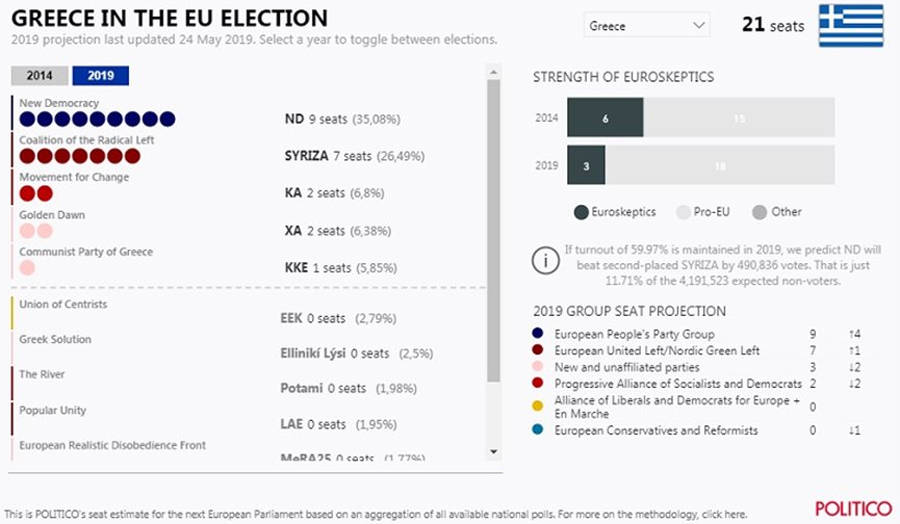Click the Pro-EU legend dot
The width and height of the screenshot is (900, 524).
[x=684, y=212]
